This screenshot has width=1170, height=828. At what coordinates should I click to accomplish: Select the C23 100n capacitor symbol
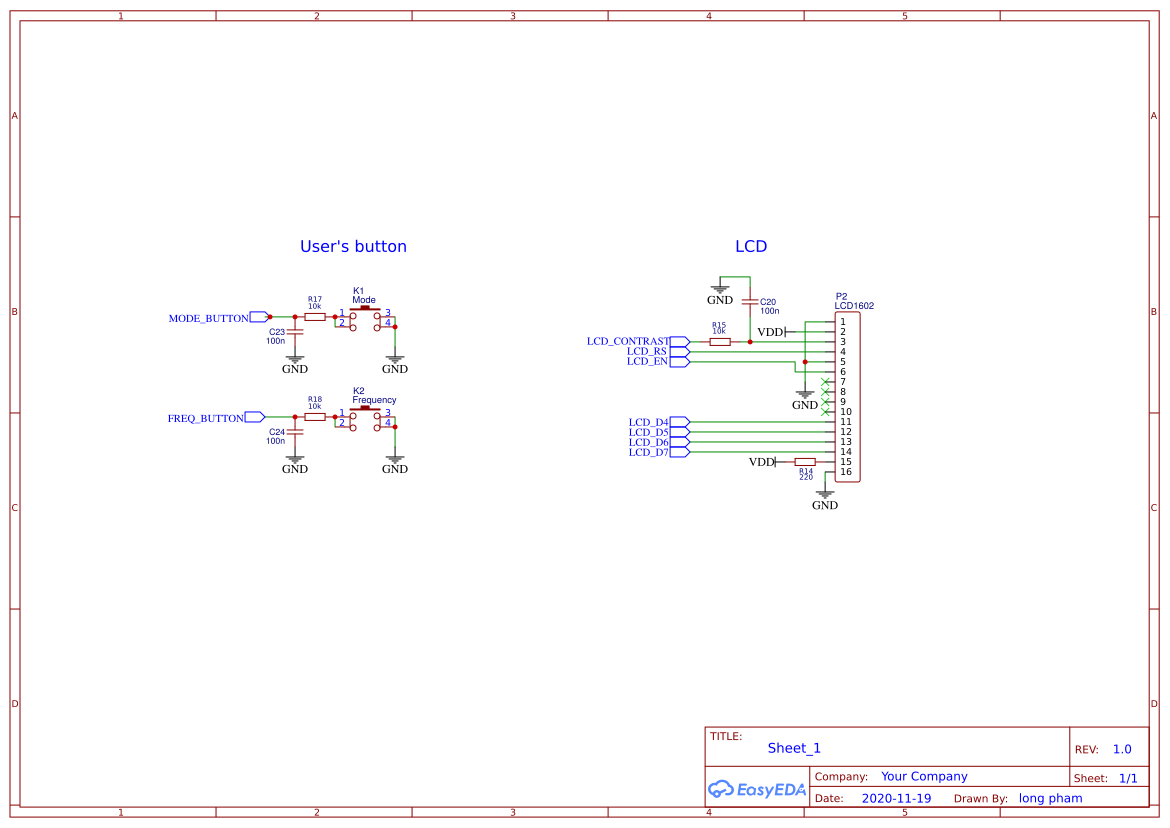[294, 330]
